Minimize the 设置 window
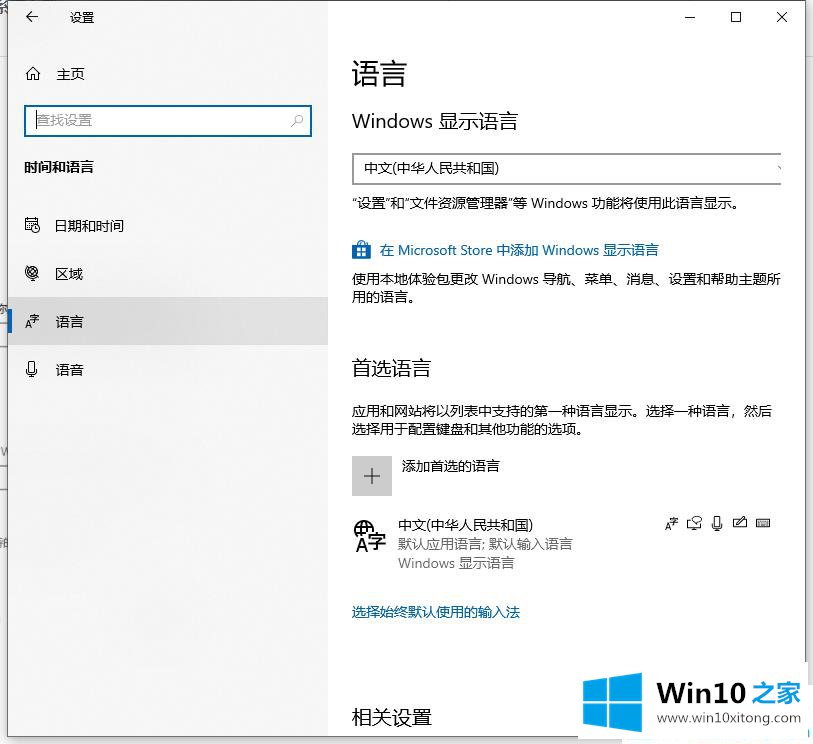813x744 pixels. 690,17
